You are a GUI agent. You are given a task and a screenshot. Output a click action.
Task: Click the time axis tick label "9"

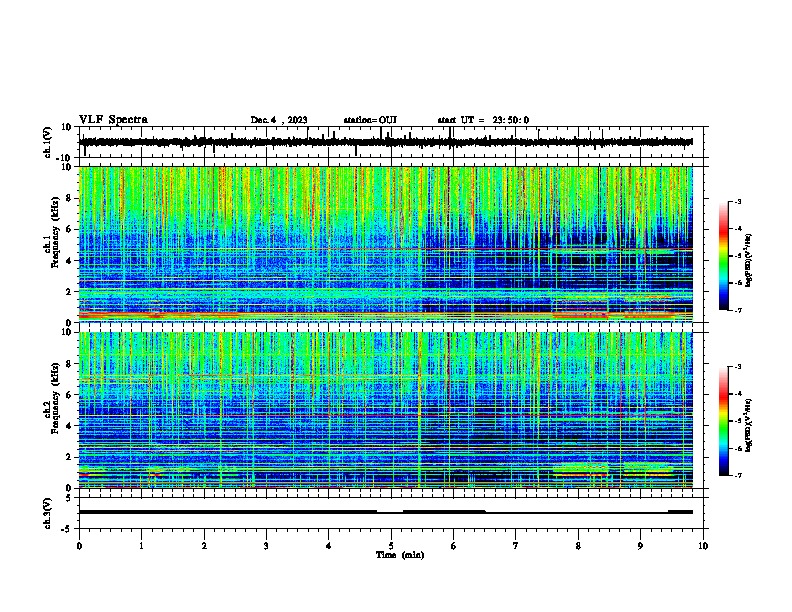pos(640,546)
